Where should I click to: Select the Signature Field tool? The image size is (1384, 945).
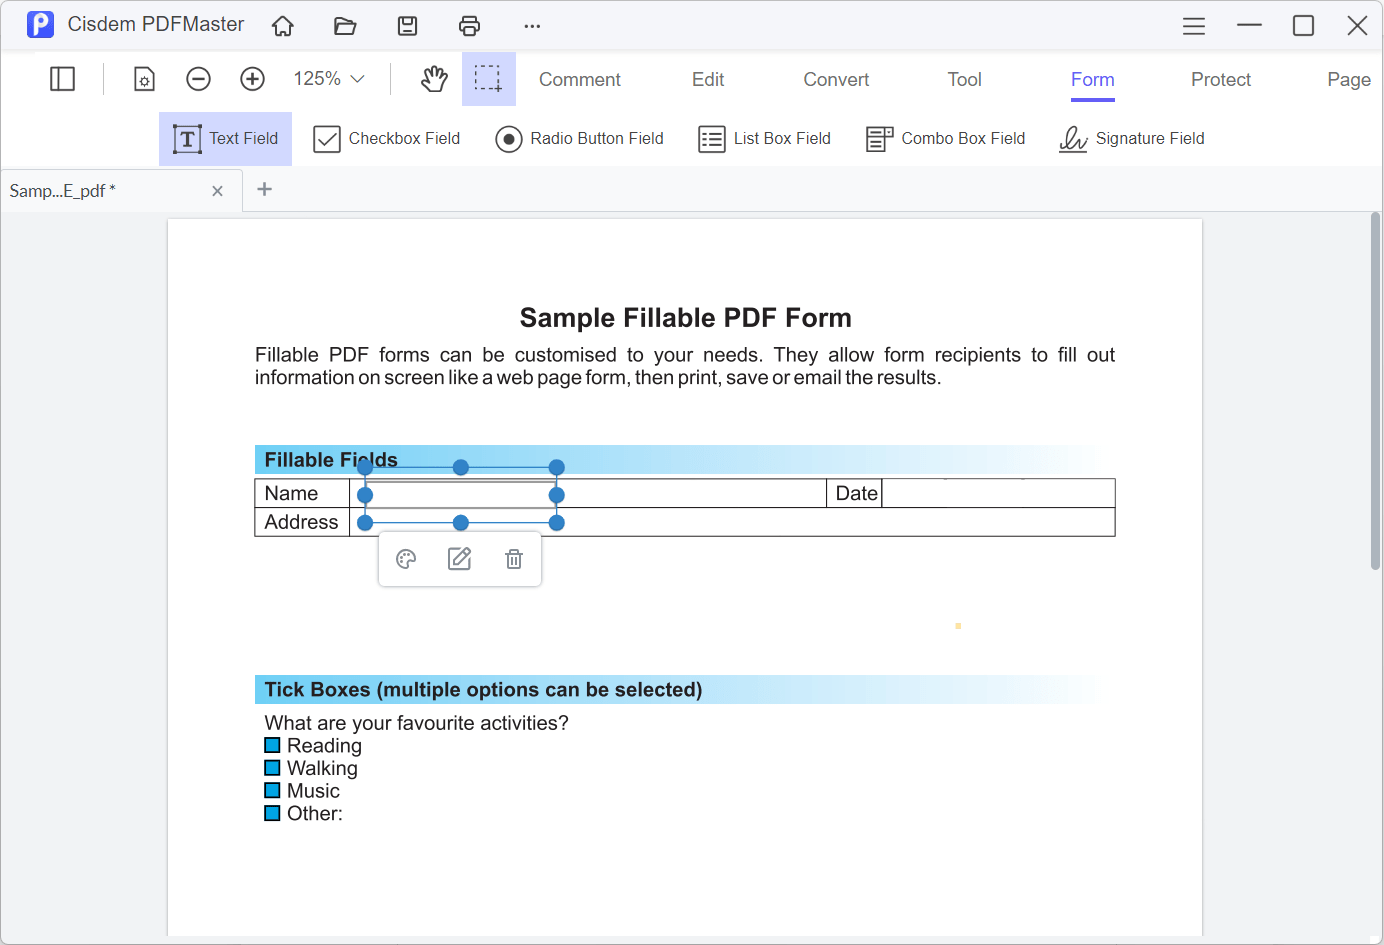(x=1132, y=139)
